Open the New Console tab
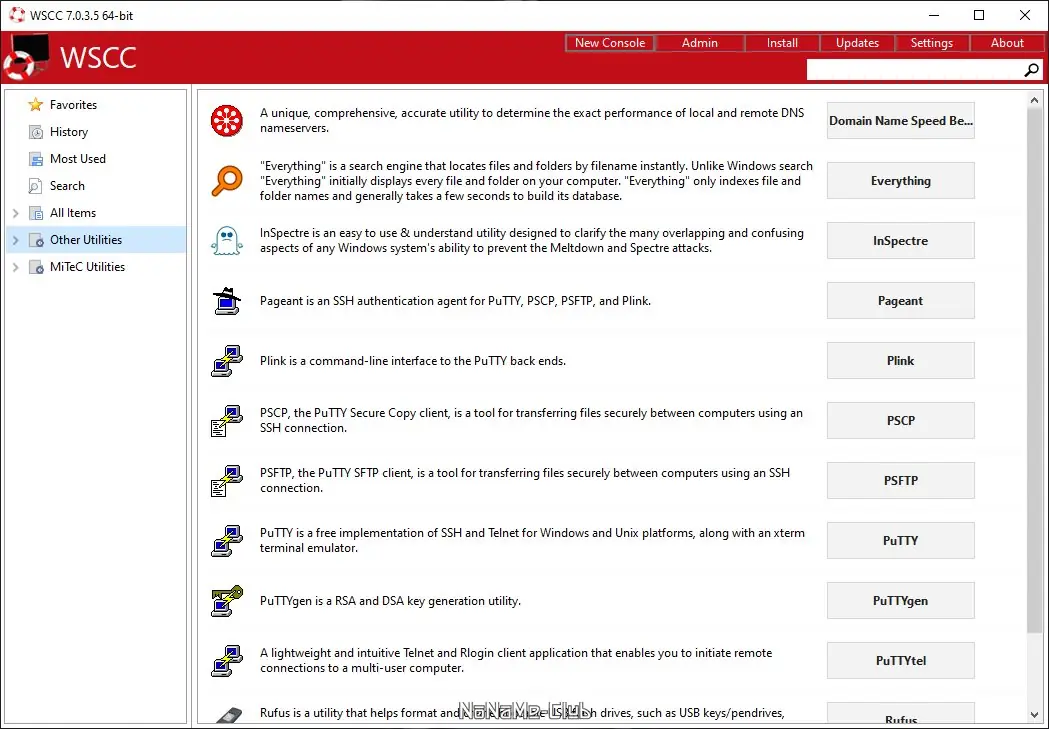Image resolution: width=1049 pixels, height=729 pixels. (x=609, y=43)
